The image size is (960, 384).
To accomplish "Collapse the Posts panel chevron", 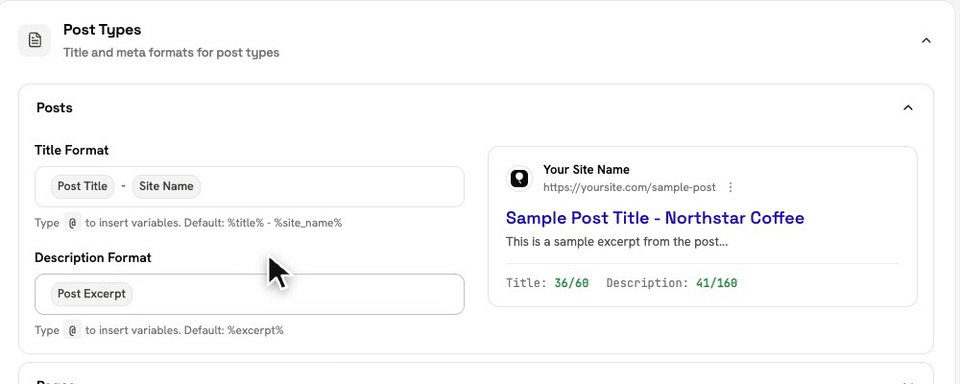I will [908, 108].
